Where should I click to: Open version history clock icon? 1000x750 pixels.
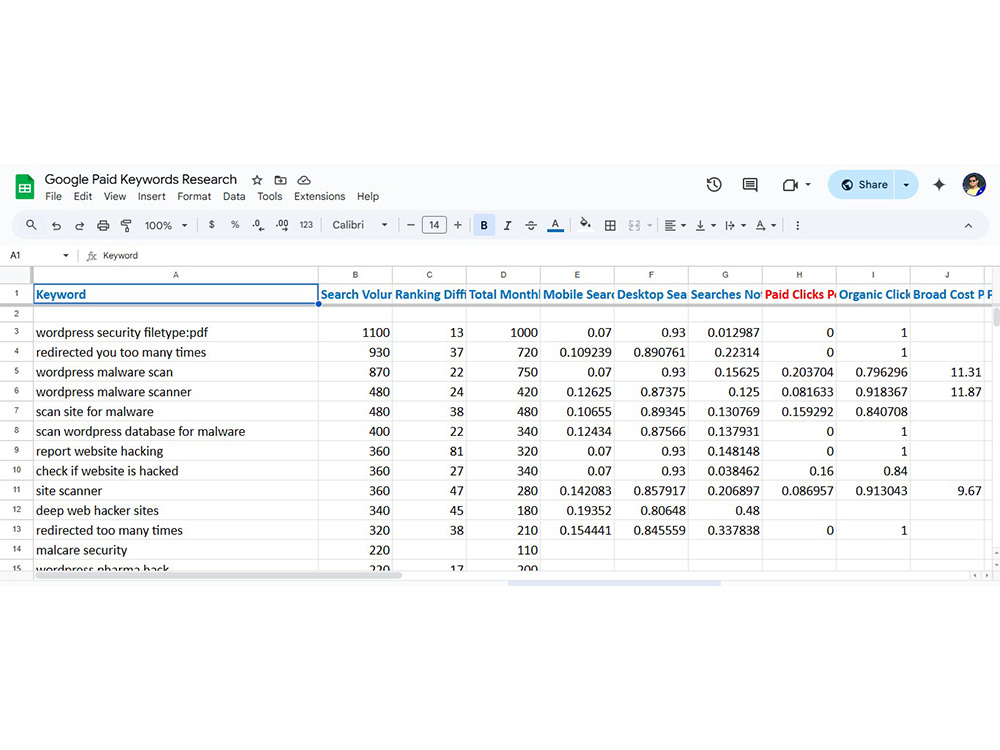(714, 185)
